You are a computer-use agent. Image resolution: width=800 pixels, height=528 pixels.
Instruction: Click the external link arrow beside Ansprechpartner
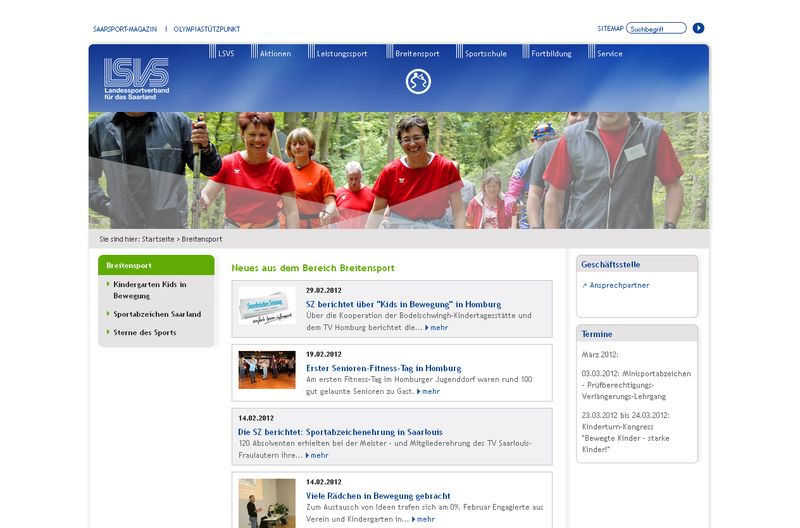pos(584,285)
